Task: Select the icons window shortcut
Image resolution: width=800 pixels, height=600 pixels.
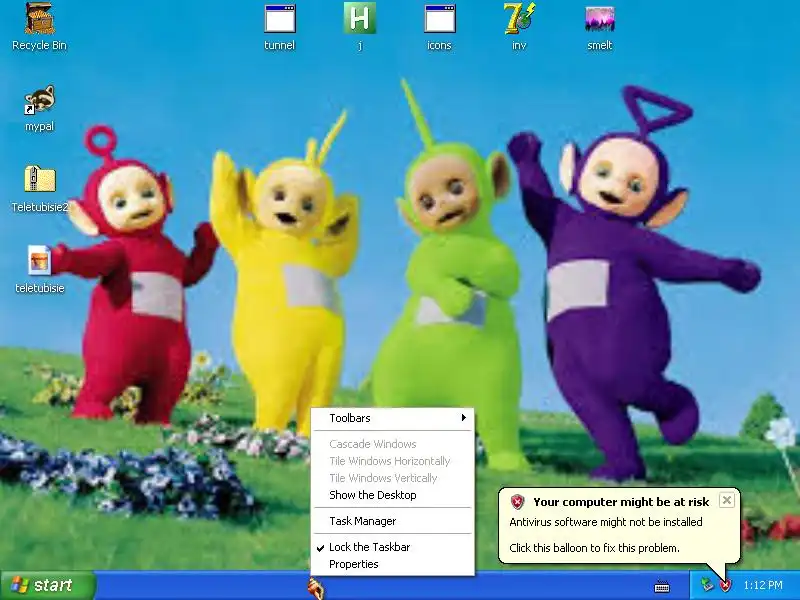Action: point(439,28)
